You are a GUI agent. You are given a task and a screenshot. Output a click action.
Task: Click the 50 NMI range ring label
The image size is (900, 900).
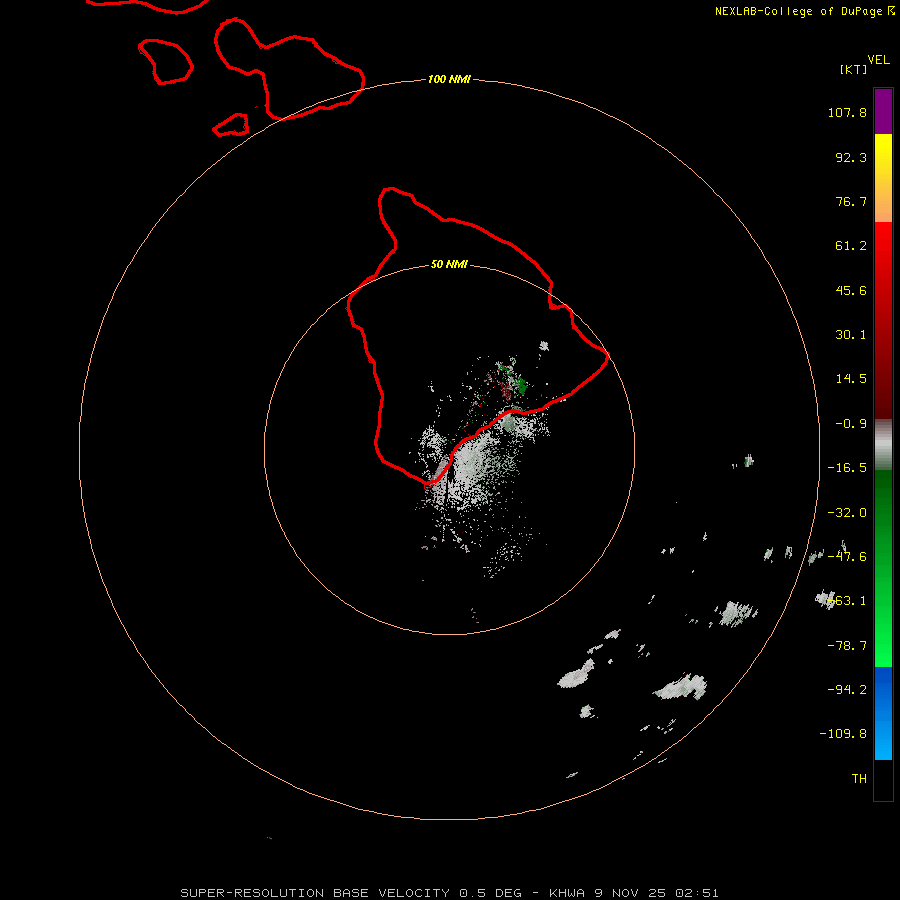click(x=449, y=264)
